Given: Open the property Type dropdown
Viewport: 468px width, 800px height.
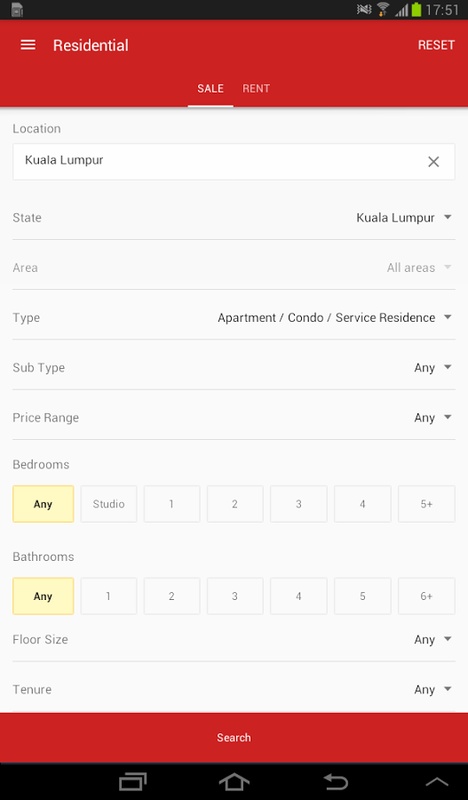Looking at the screenshot, I should point(234,318).
